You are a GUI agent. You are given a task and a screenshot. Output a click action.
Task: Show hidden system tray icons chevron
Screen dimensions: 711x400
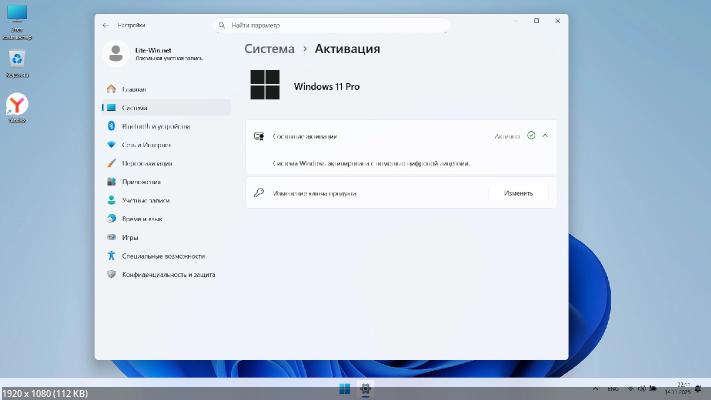(596, 388)
